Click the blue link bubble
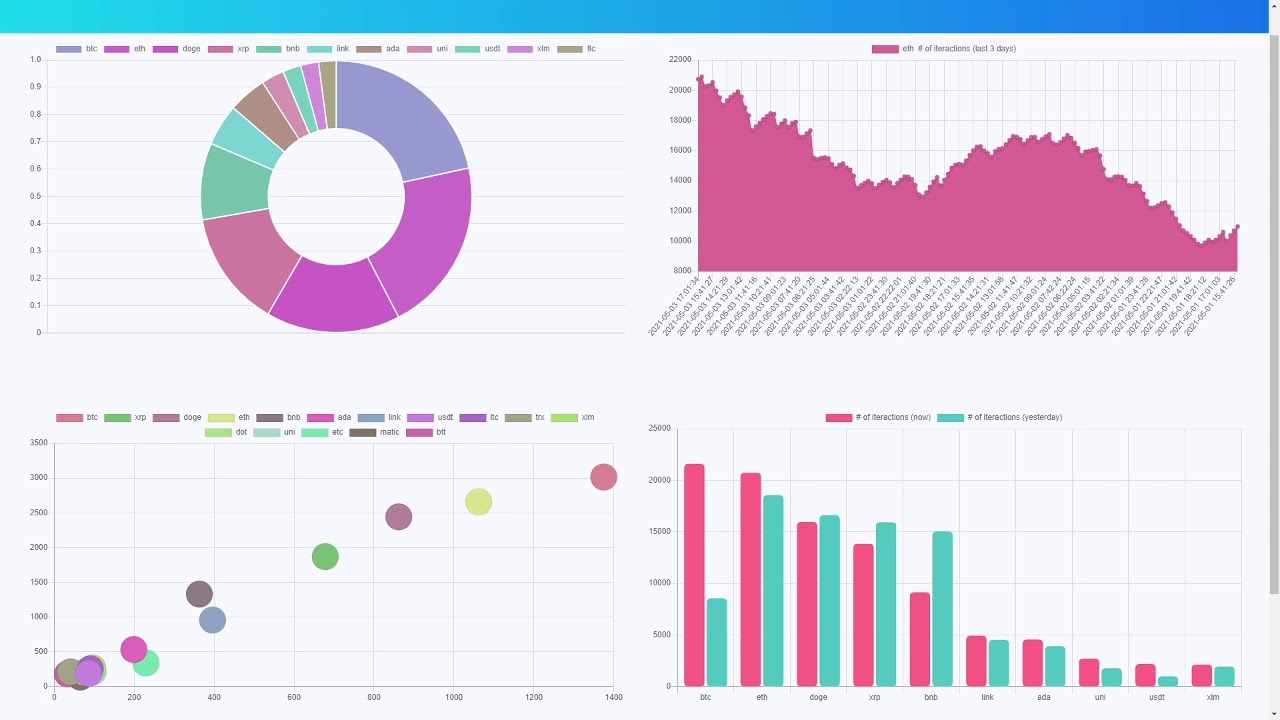 tap(212, 620)
